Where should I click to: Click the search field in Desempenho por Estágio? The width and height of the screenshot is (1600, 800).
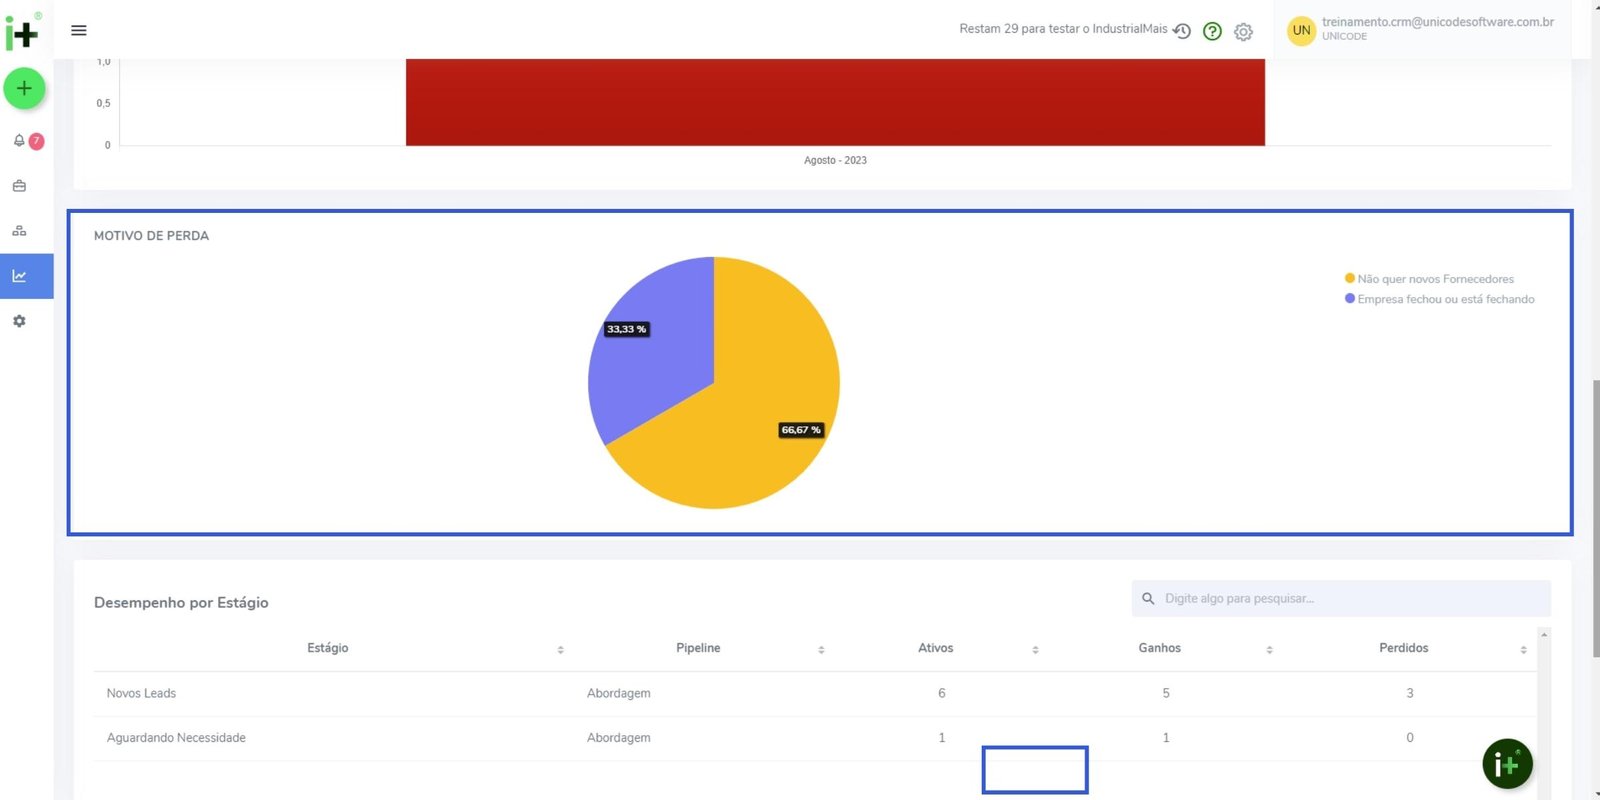(1350, 598)
